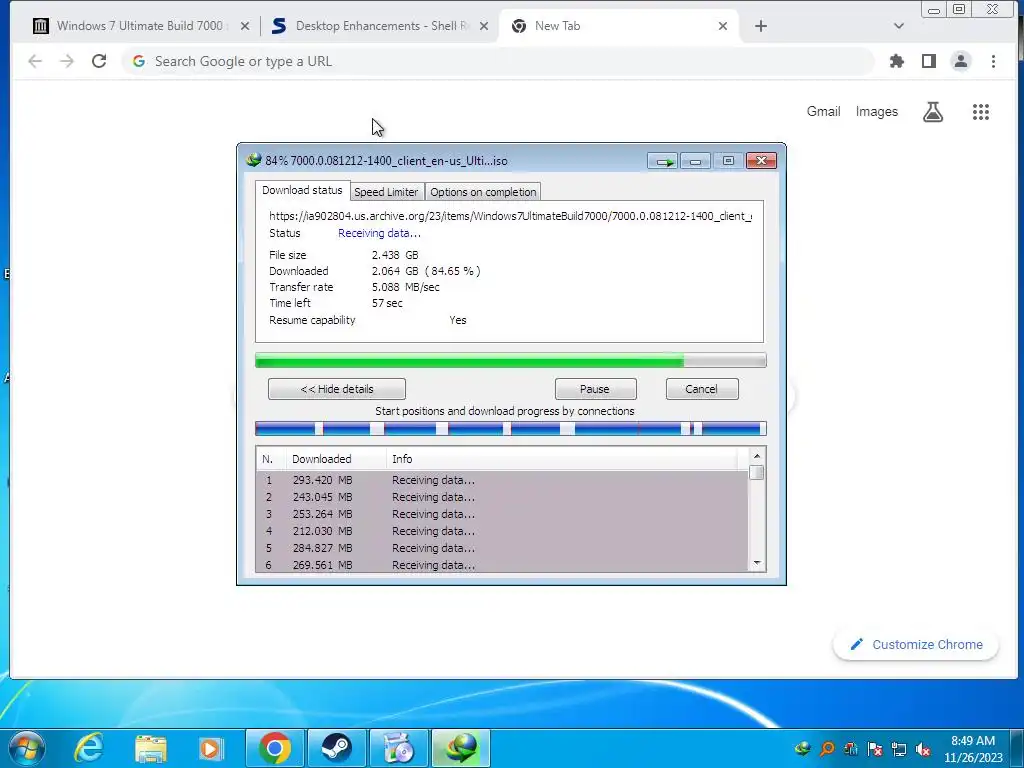The image size is (1024, 768).
Task: Click the blue connections progress bar
Action: click(x=511, y=428)
